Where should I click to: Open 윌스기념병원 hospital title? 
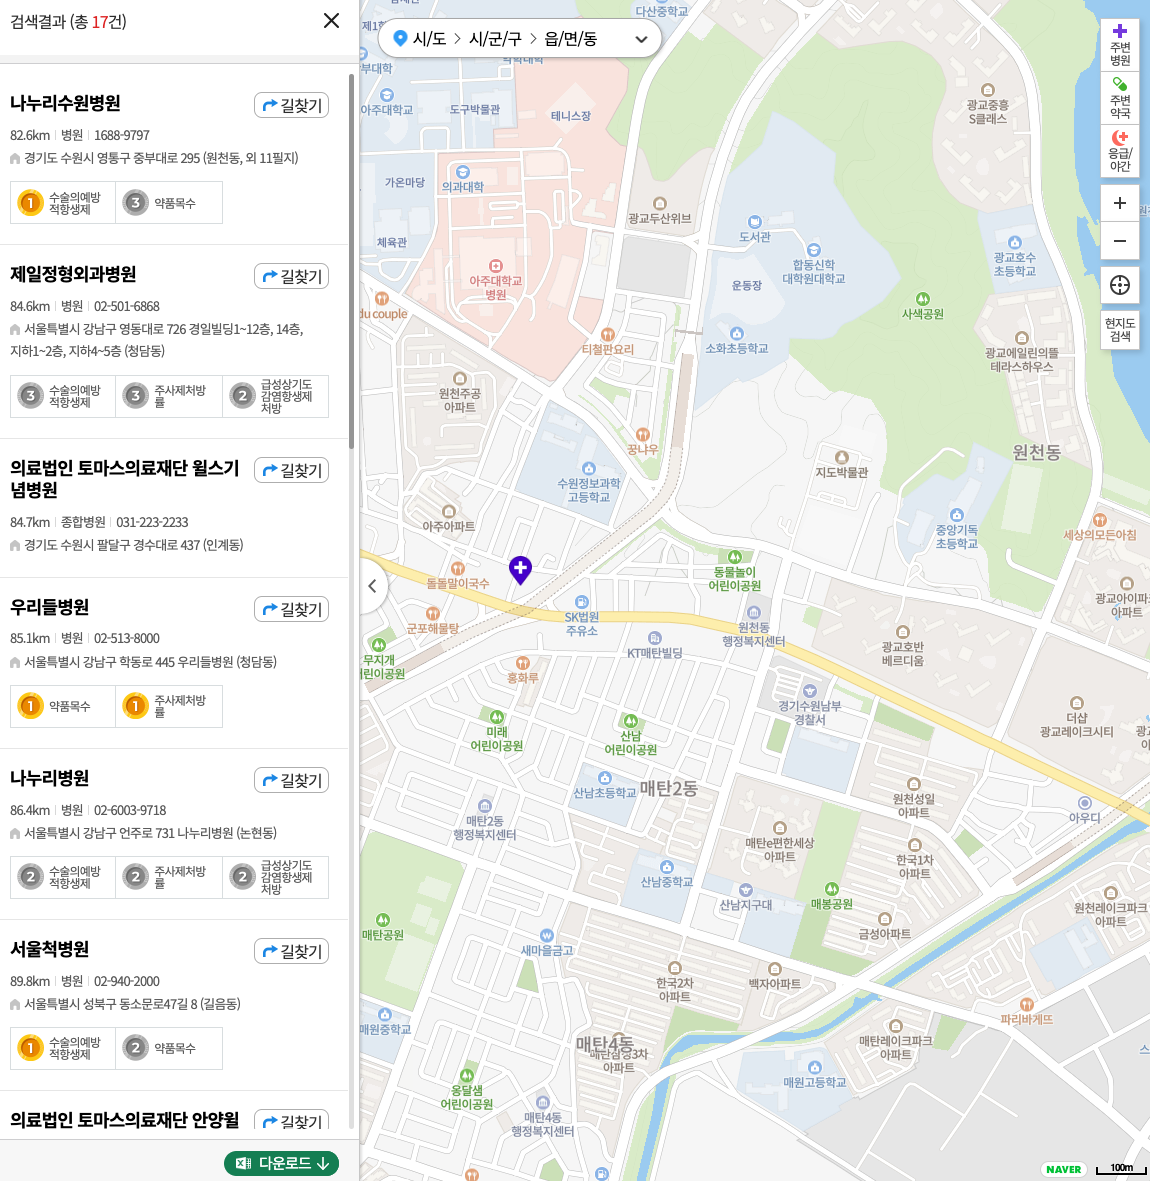[124, 479]
